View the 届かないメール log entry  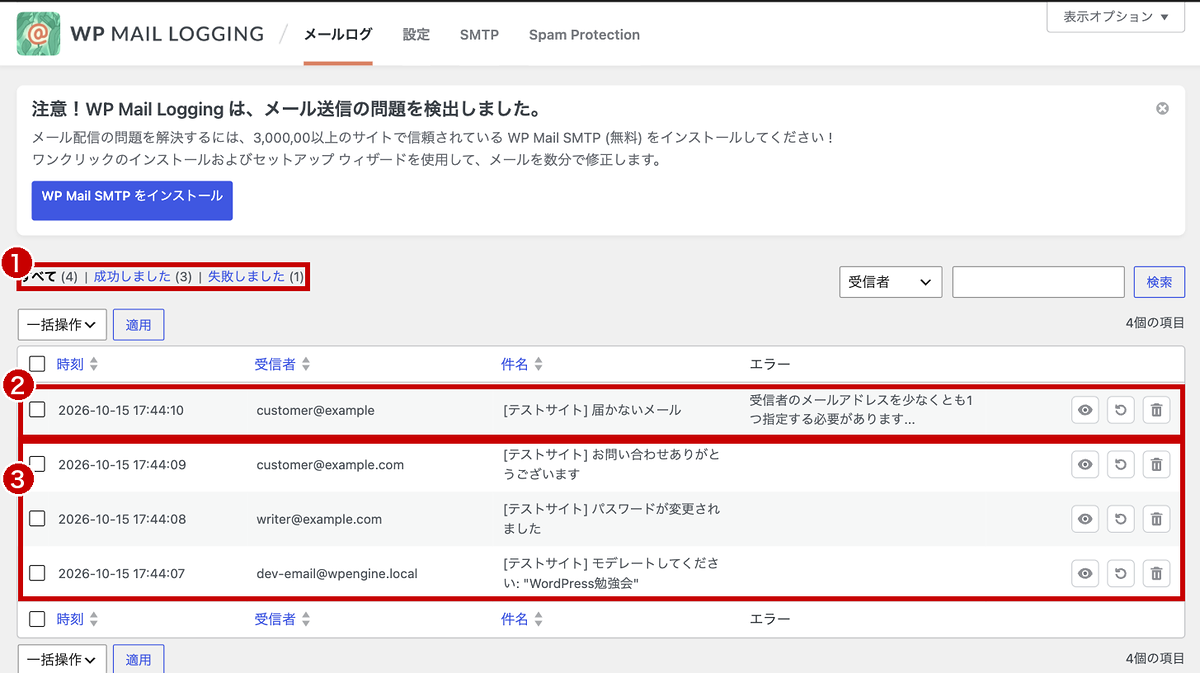pyautogui.click(x=1086, y=410)
